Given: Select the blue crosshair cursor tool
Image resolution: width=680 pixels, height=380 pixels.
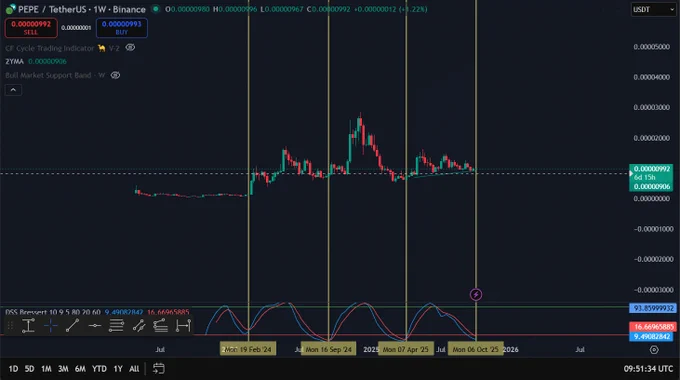Looking at the screenshot, I should (x=51, y=325).
